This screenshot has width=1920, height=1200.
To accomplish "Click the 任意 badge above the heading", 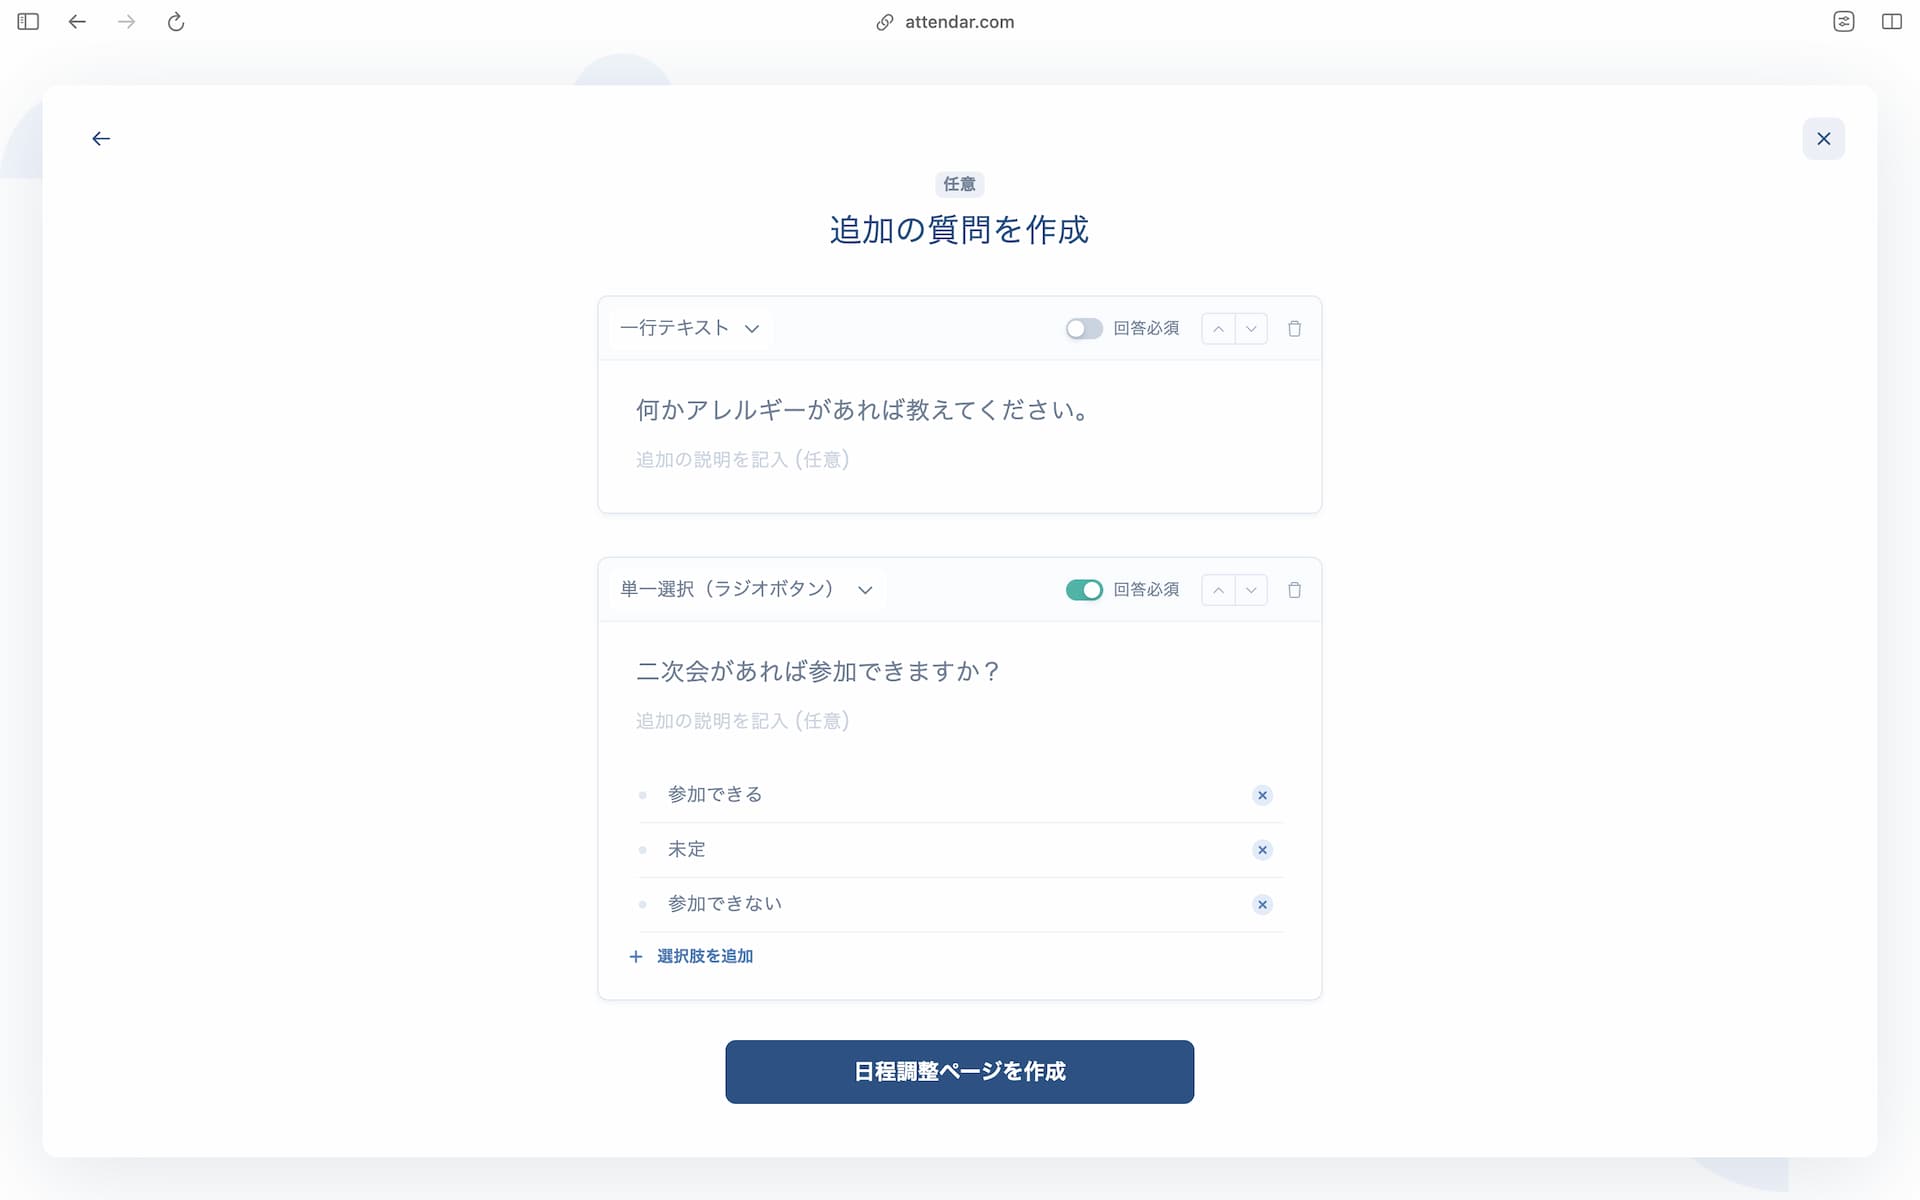I will (x=959, y=184).
